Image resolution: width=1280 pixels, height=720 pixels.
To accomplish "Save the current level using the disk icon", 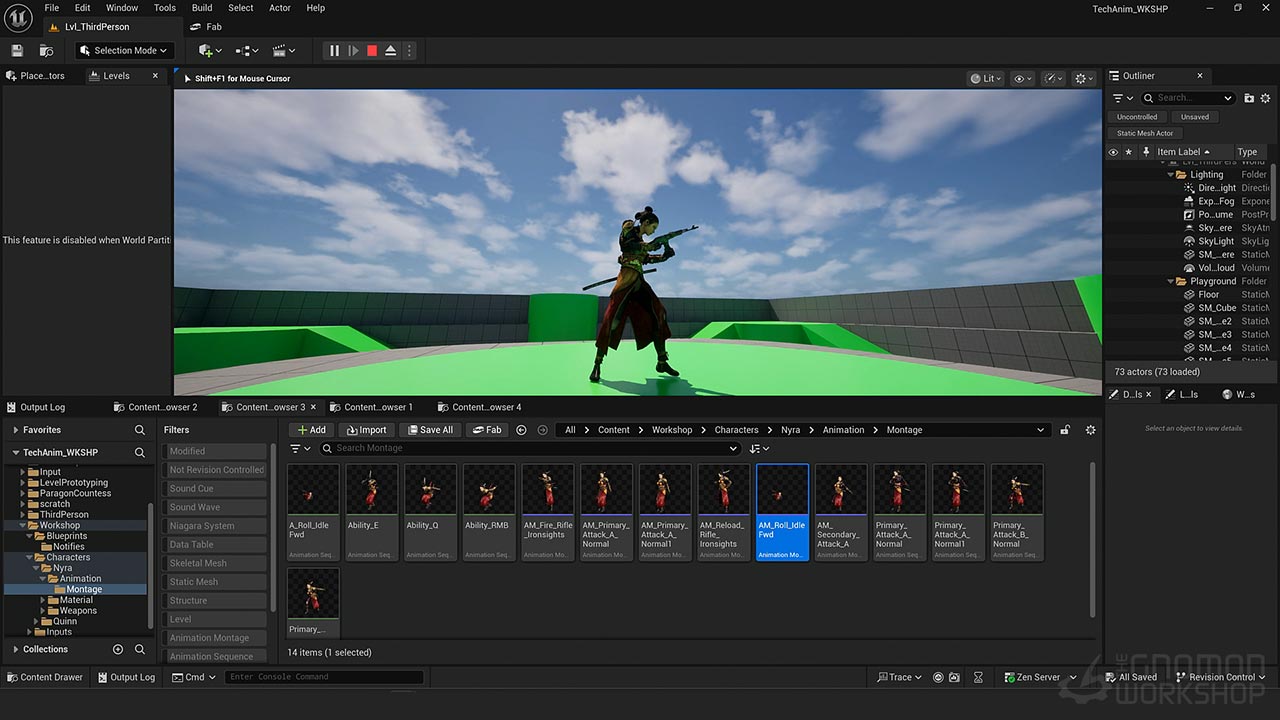I will point(17,51).
